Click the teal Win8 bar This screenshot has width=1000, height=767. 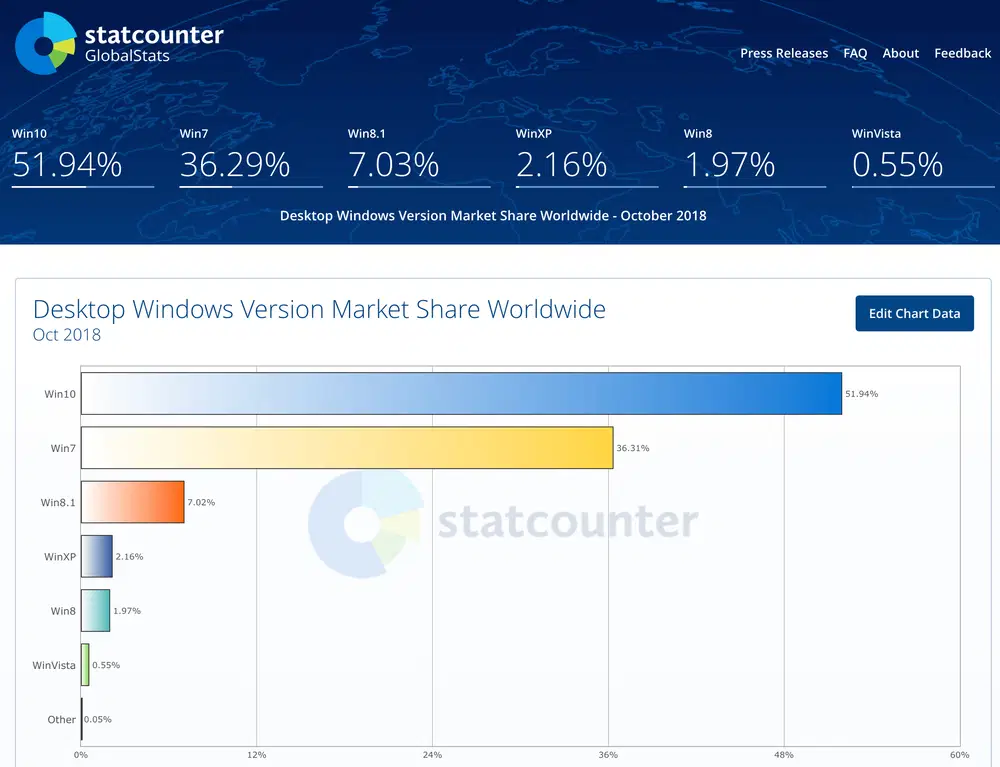click(x=94, y=610)
